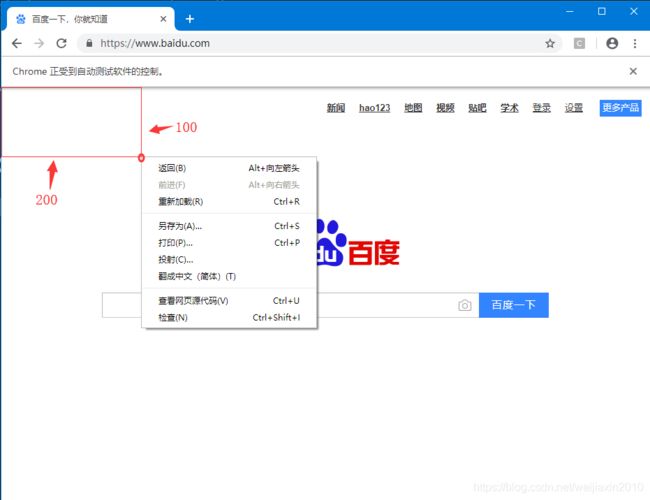This screenshot has height=500, width=650.
Task: Click the Baidu favicon on tab
Action: point(21,19)
